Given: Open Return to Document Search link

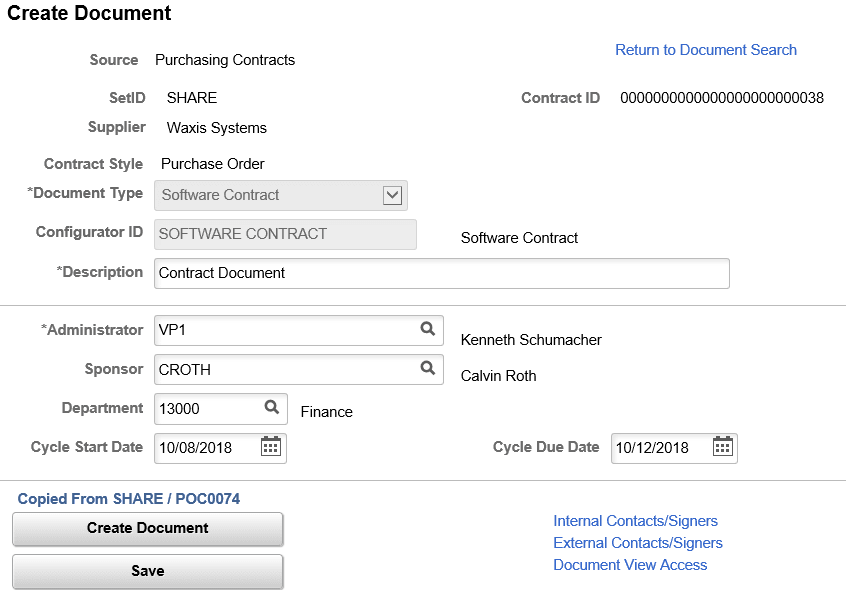Looking at the screenshot, I should [706, 49].
